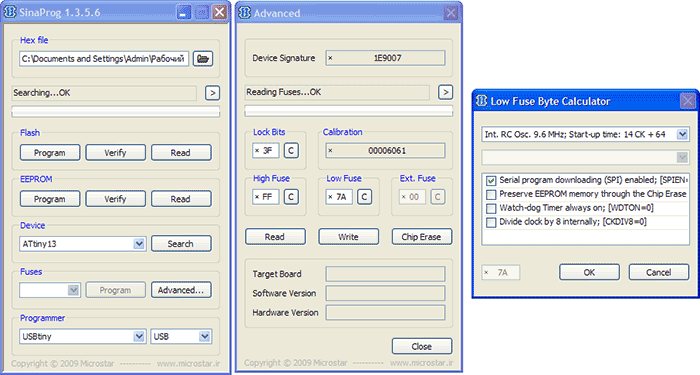This screenshot has height=375, width=700.
Task: Click the Low Fuse Byte Calculator window icon
Action: 481,101
